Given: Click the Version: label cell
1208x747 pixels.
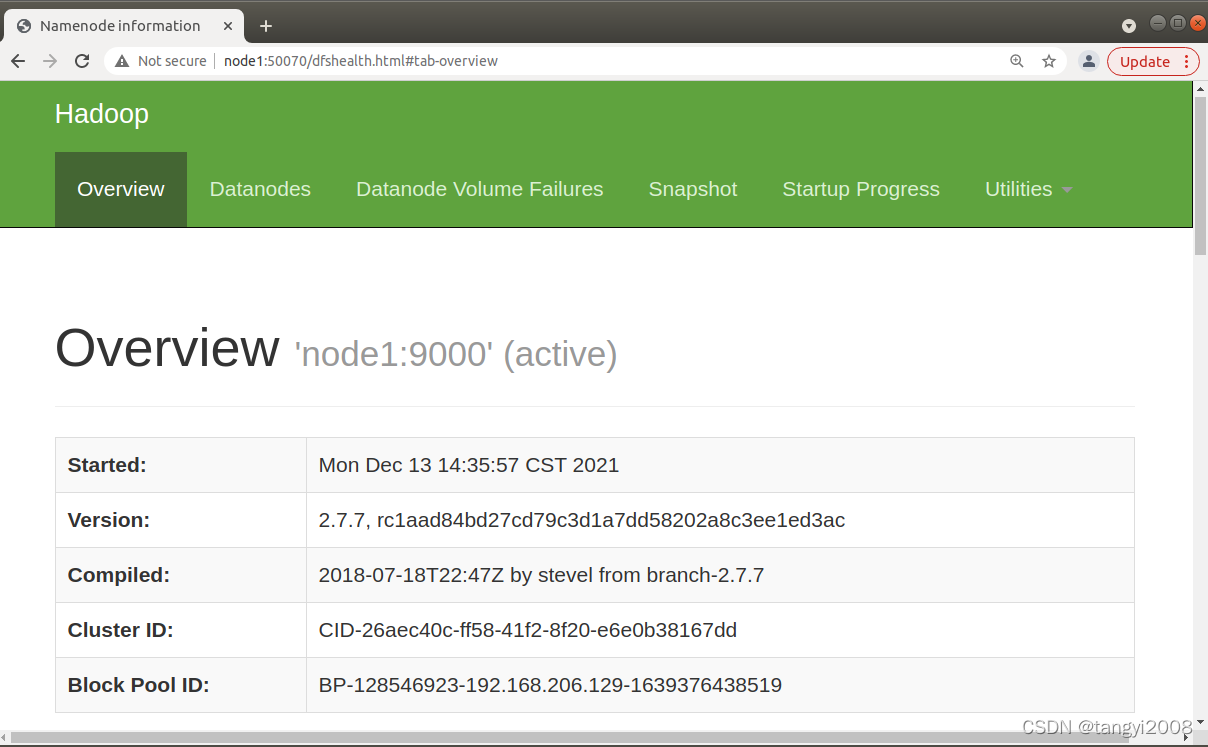Looking at the screenshot, I should [x=181, y=520].
